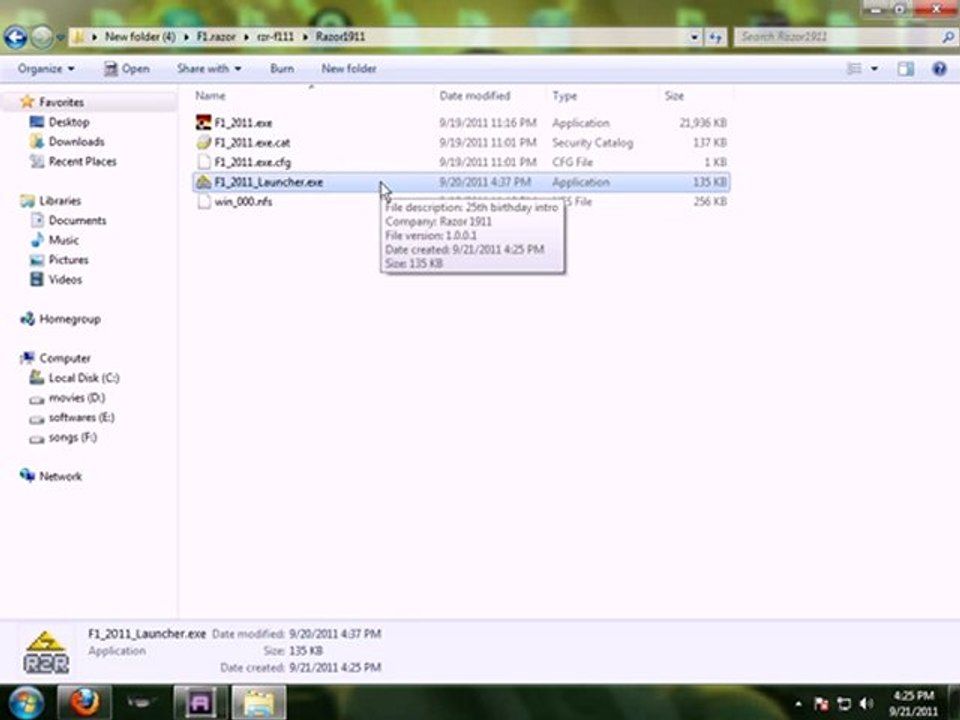The image size is (960, 720).
Task: Select the F1_2011.exe.cfg file icon
Action: (203, 162)
